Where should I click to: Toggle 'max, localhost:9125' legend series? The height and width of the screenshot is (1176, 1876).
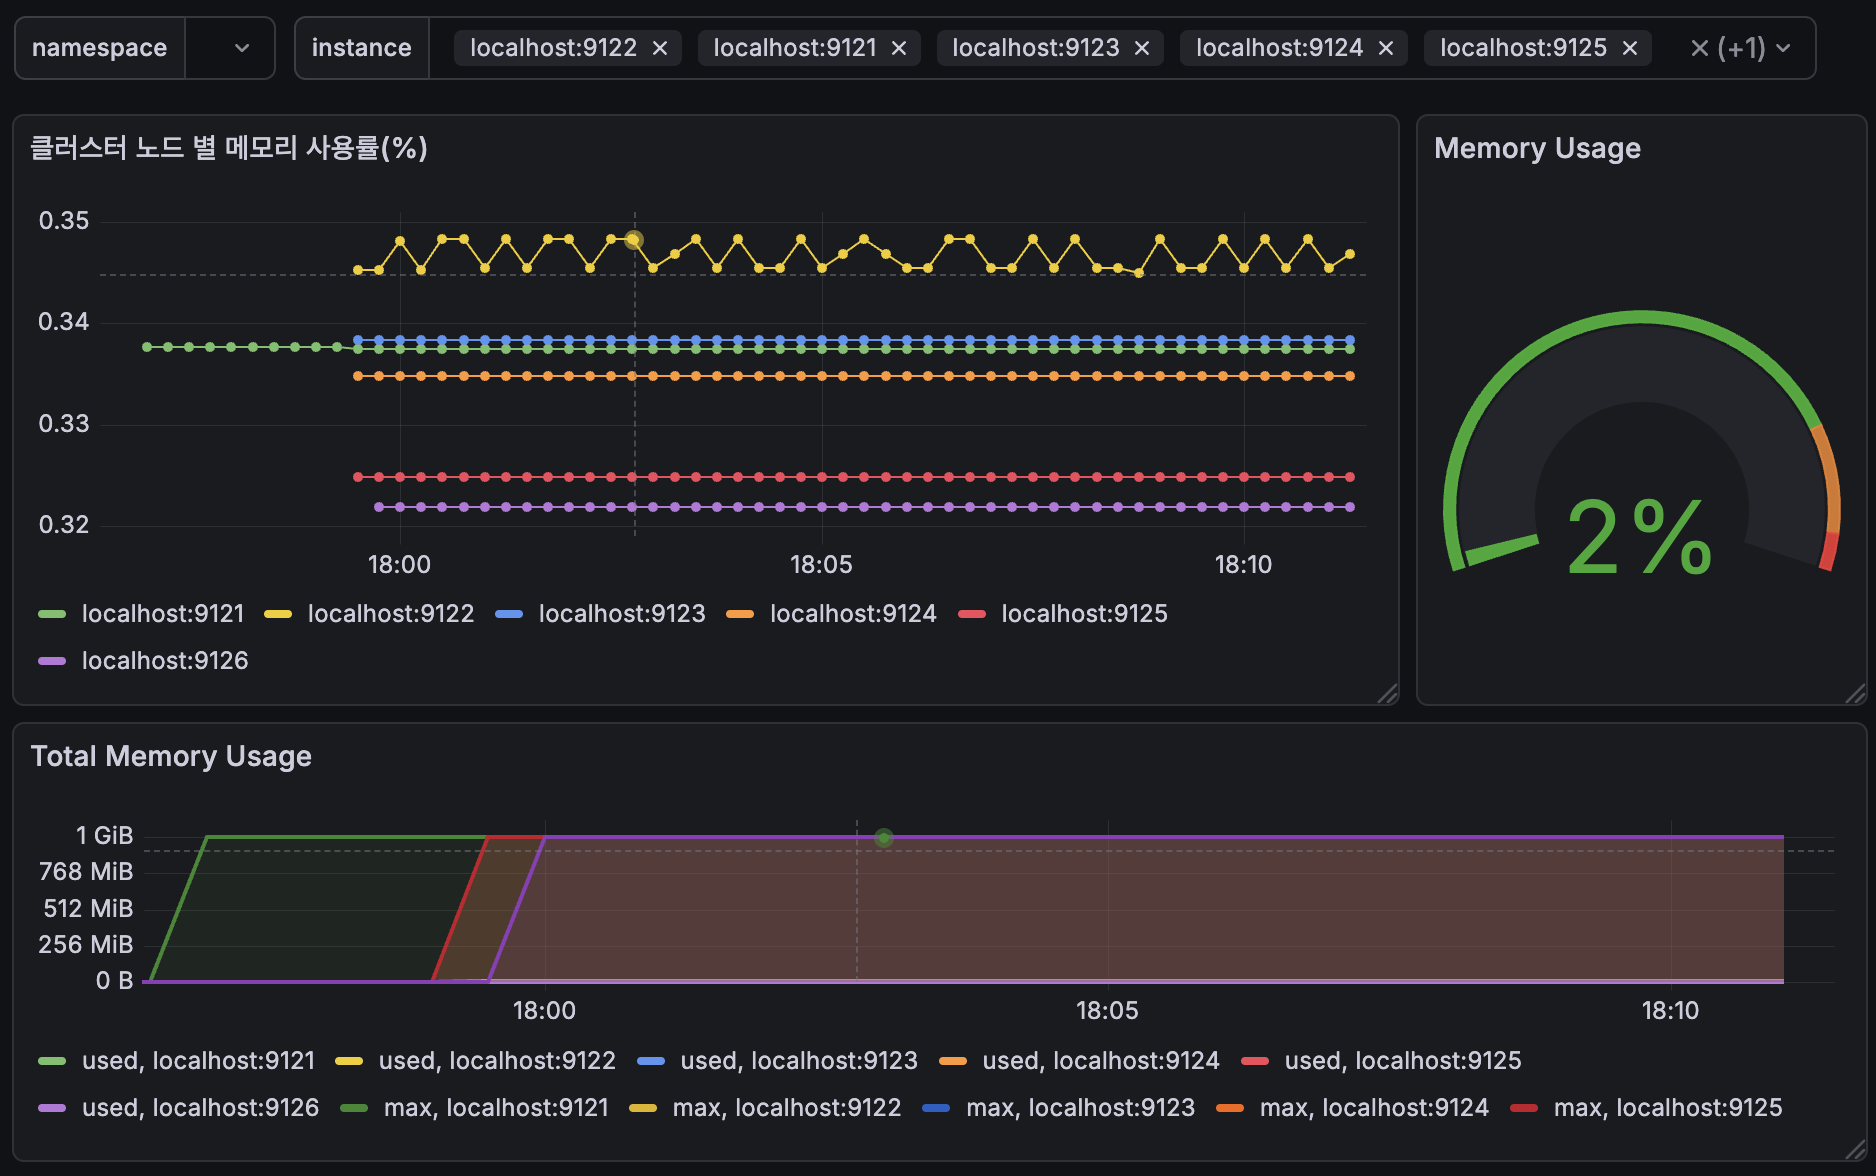(1667, 1108)
